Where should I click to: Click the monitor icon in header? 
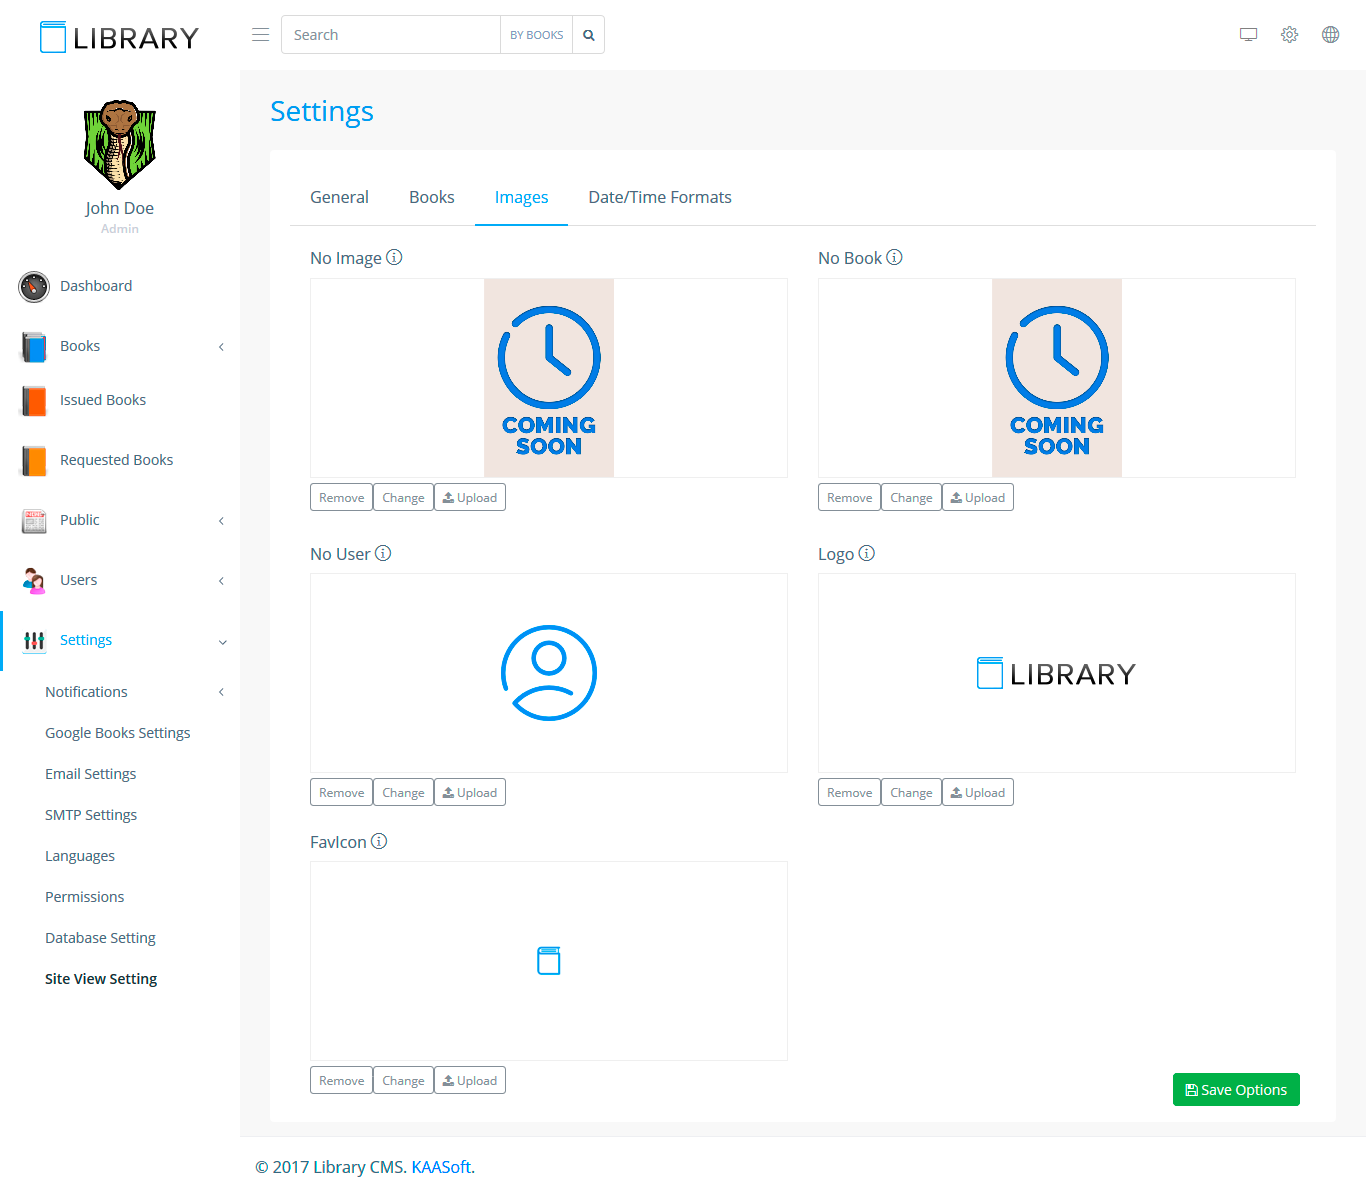[1248, 35]
